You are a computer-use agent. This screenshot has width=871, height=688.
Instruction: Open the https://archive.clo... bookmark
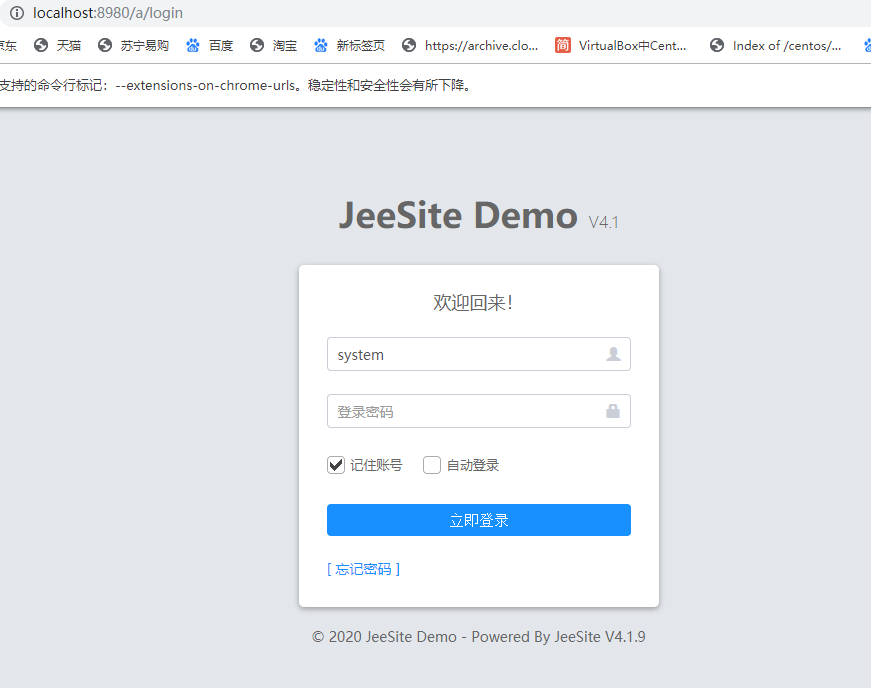coord(470,46)
